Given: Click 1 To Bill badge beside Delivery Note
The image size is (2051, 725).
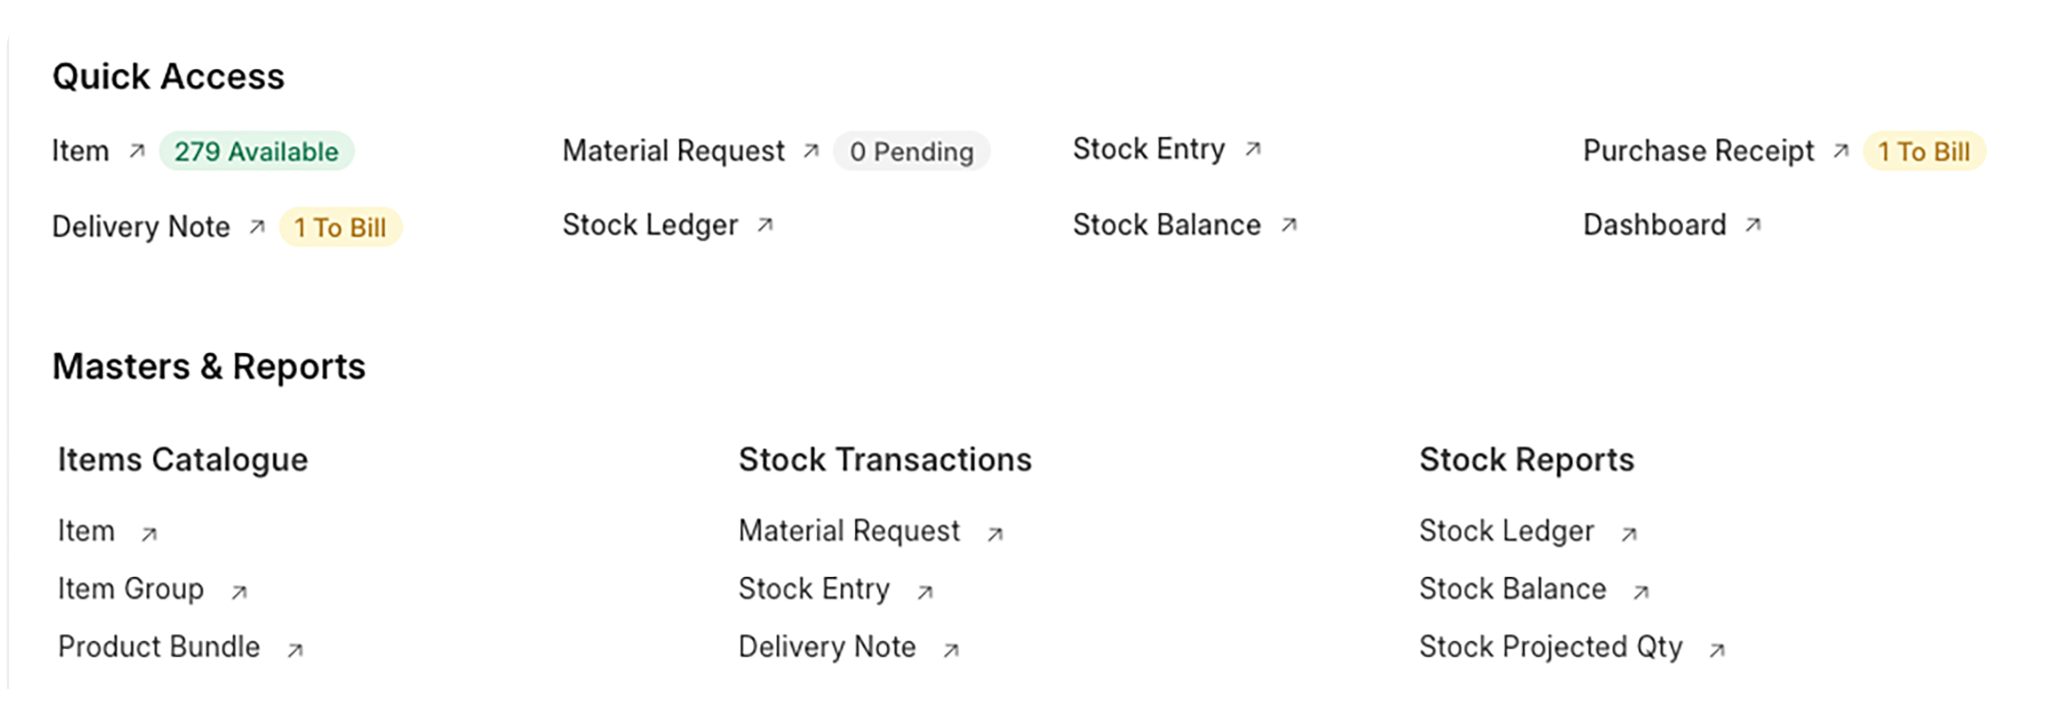Looking at the screenshot, I should tap(340, 227).
